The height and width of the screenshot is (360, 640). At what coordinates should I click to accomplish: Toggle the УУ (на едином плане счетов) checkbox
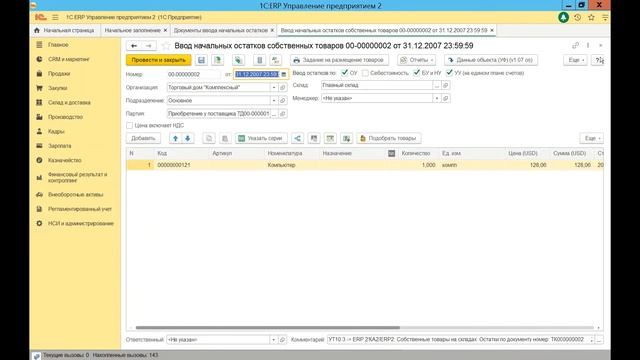(x=449, y=73)
